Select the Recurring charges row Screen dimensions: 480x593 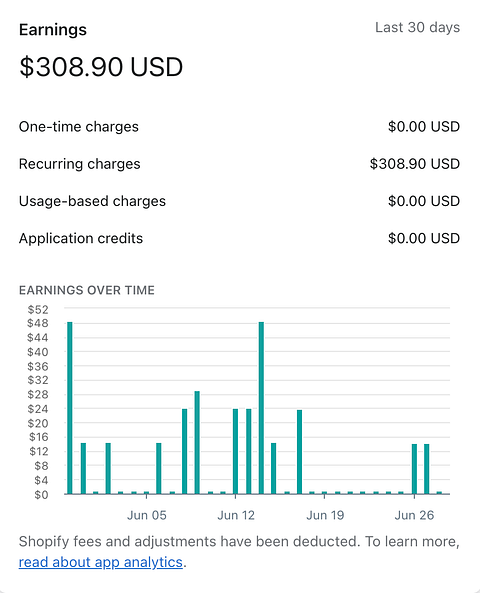coord(239,164)
